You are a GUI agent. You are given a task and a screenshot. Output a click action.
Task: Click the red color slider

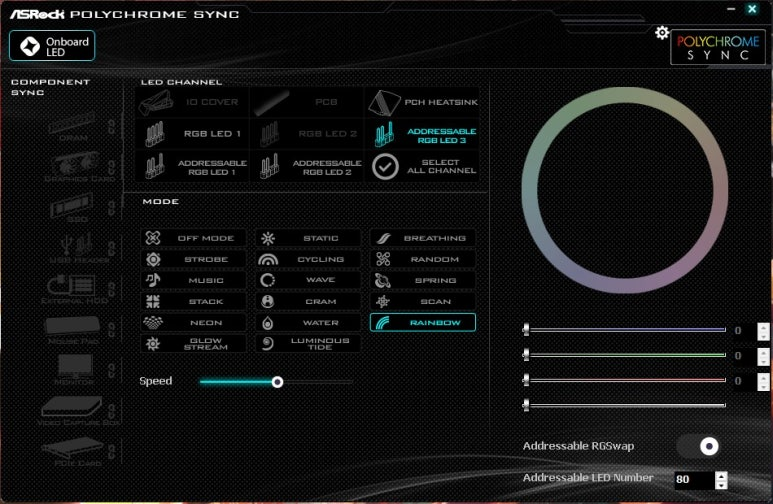[x=626, y=380]
